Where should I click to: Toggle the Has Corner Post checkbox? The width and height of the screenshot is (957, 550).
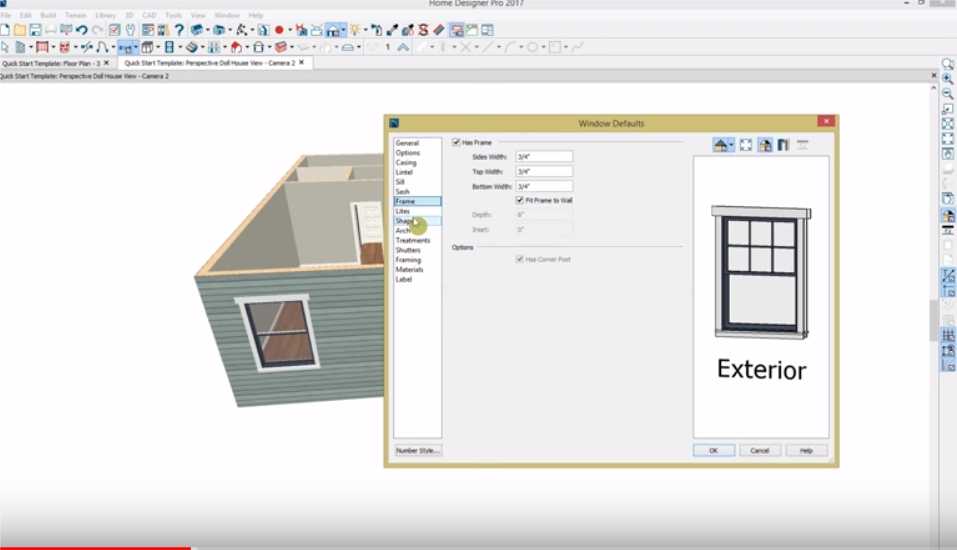[520, 259]
